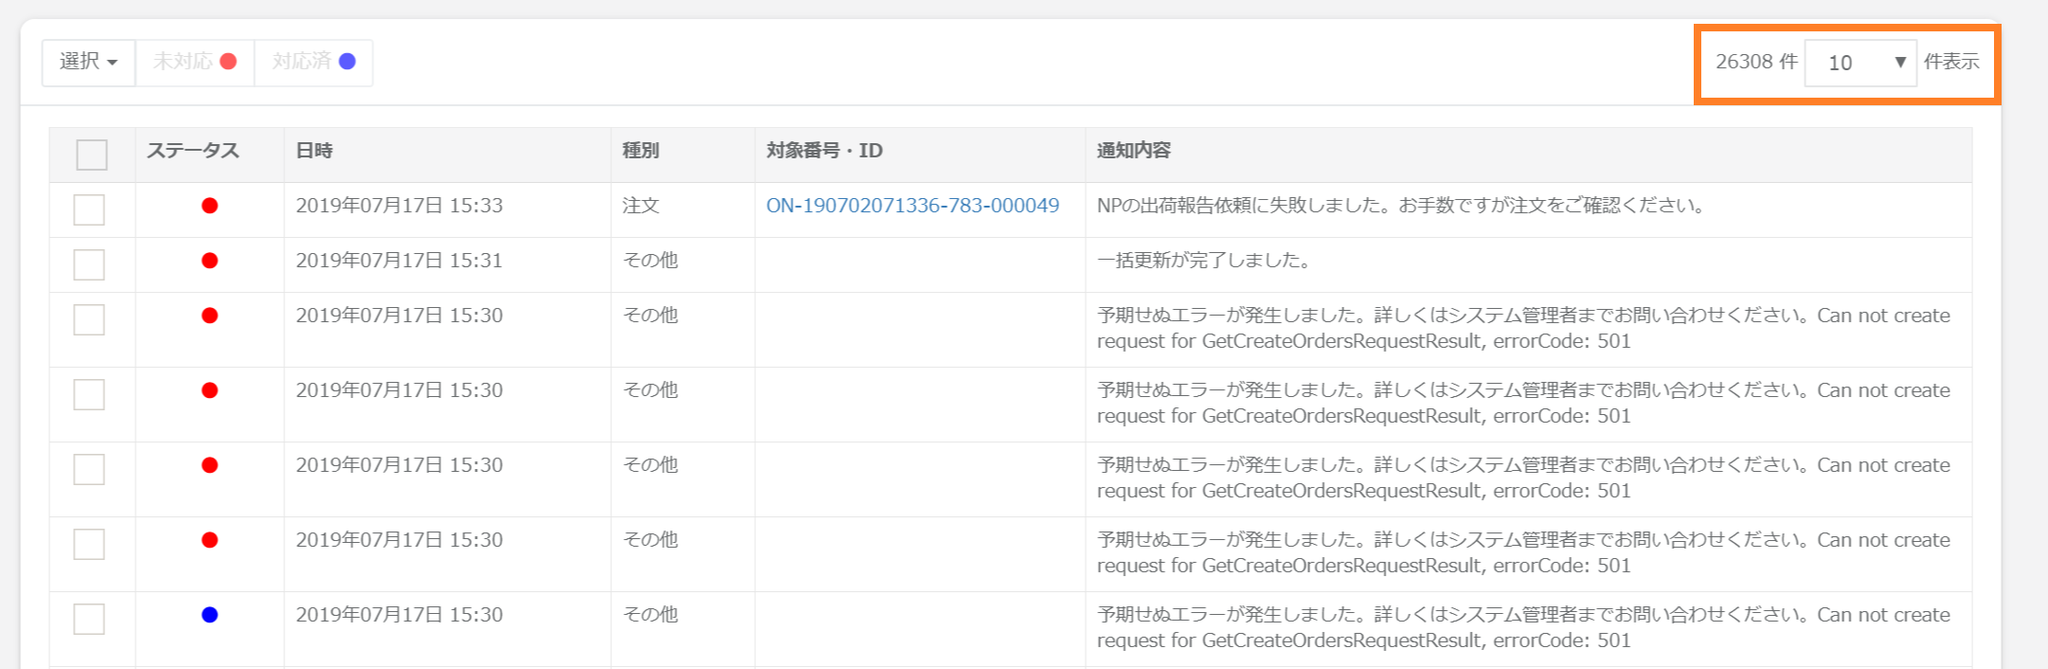Click the 通知内容 column header
Screen dimensions: 2048x669
coord(1133,151)
